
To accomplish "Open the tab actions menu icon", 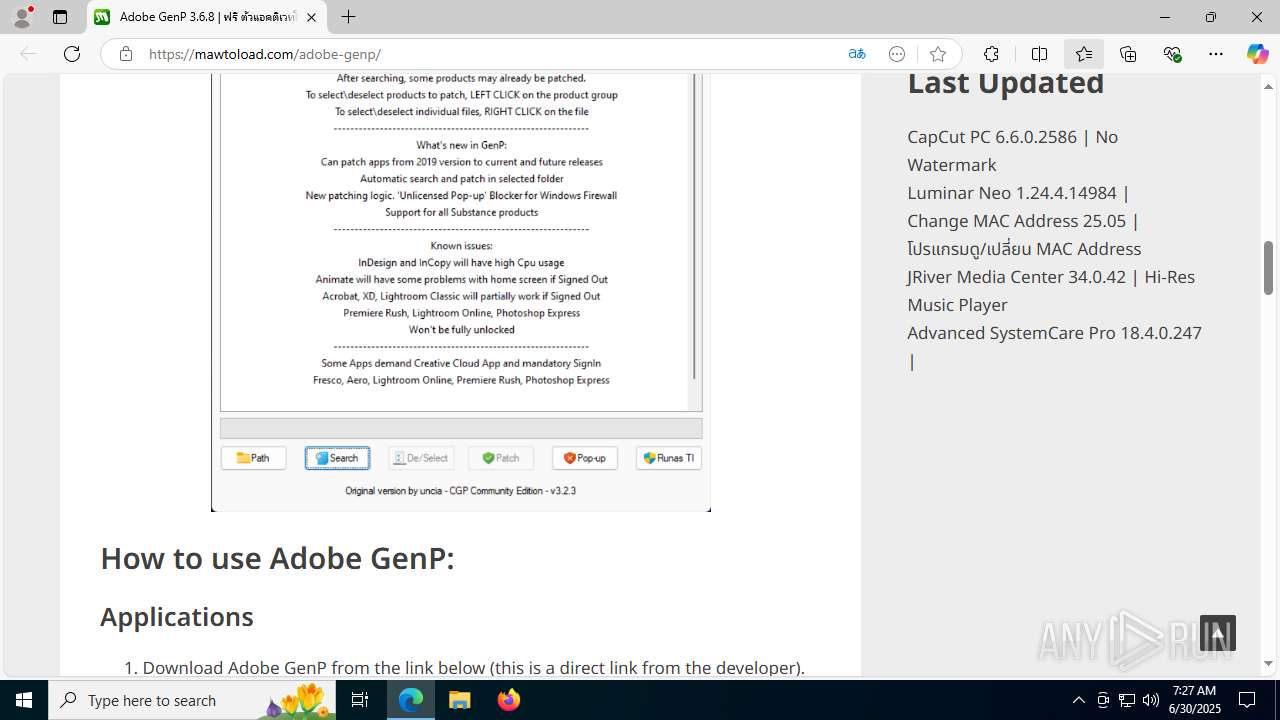I will pyautogui.click(x=60, y=17).
